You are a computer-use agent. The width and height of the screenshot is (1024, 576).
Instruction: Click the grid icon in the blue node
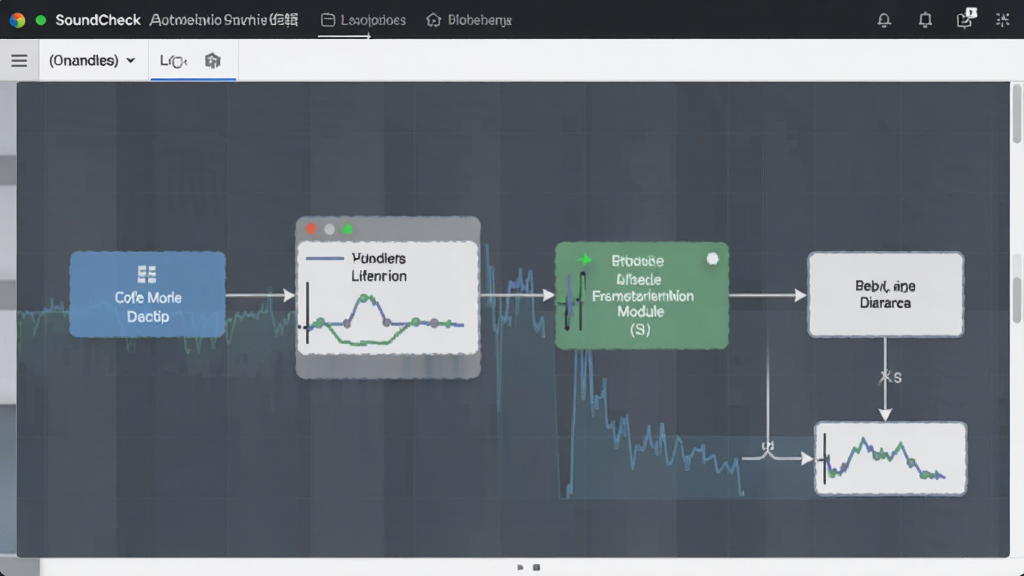147,274
